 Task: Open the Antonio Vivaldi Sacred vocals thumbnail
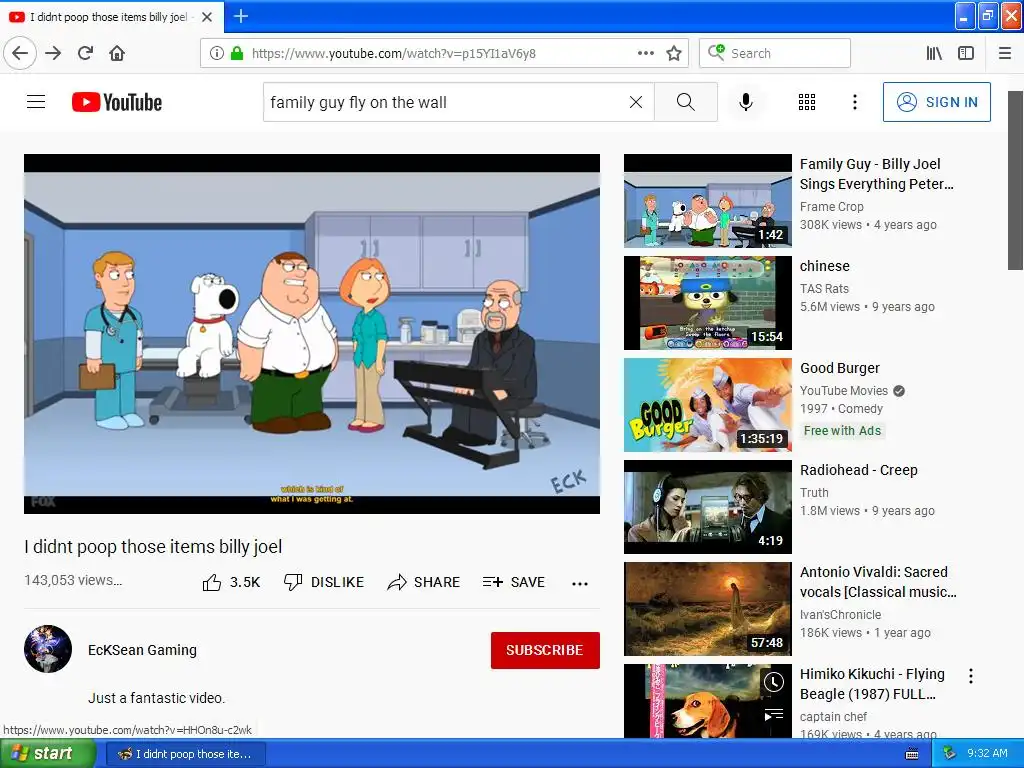(708, 609)
